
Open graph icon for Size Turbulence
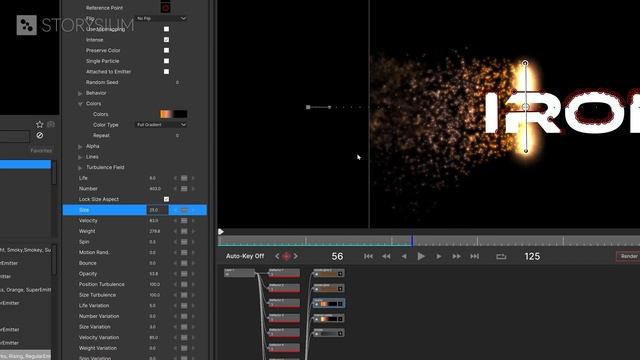pos(184,295)
